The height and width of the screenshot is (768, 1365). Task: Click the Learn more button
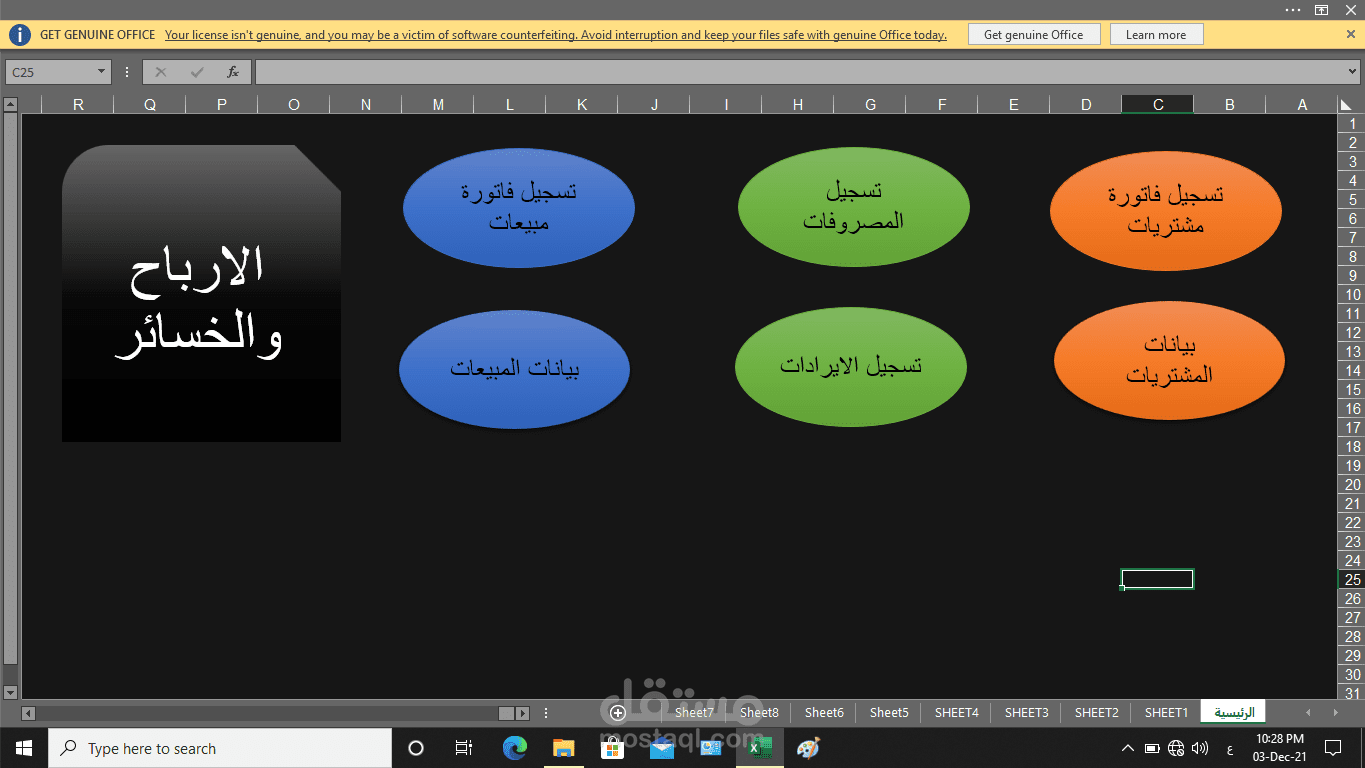coord(1156,34)
